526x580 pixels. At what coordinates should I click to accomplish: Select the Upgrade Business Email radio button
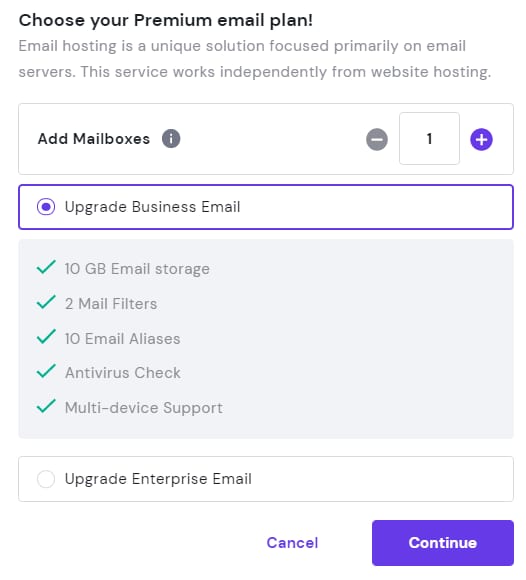46,206
